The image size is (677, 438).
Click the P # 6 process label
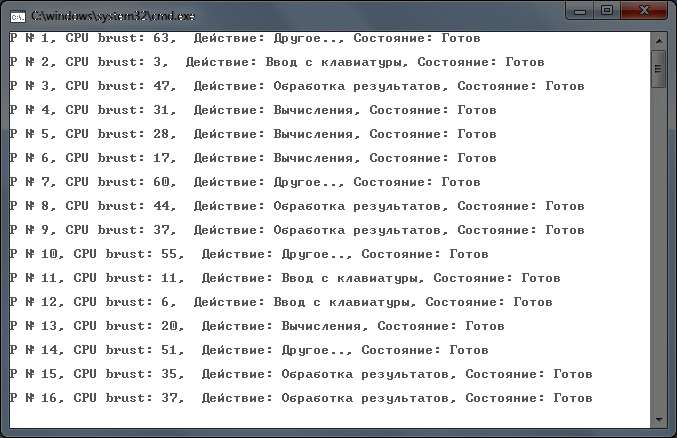[32, 158]
